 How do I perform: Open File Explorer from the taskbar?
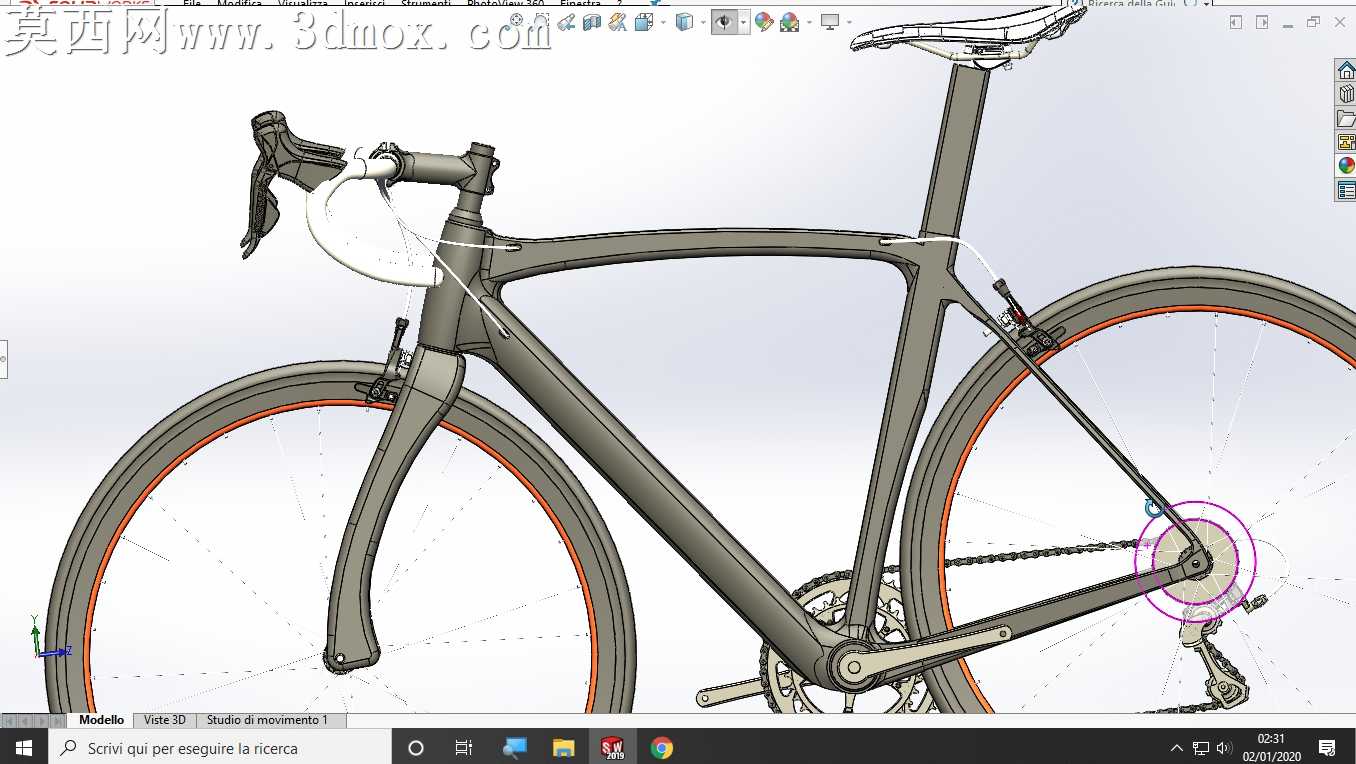click(563, 748)
